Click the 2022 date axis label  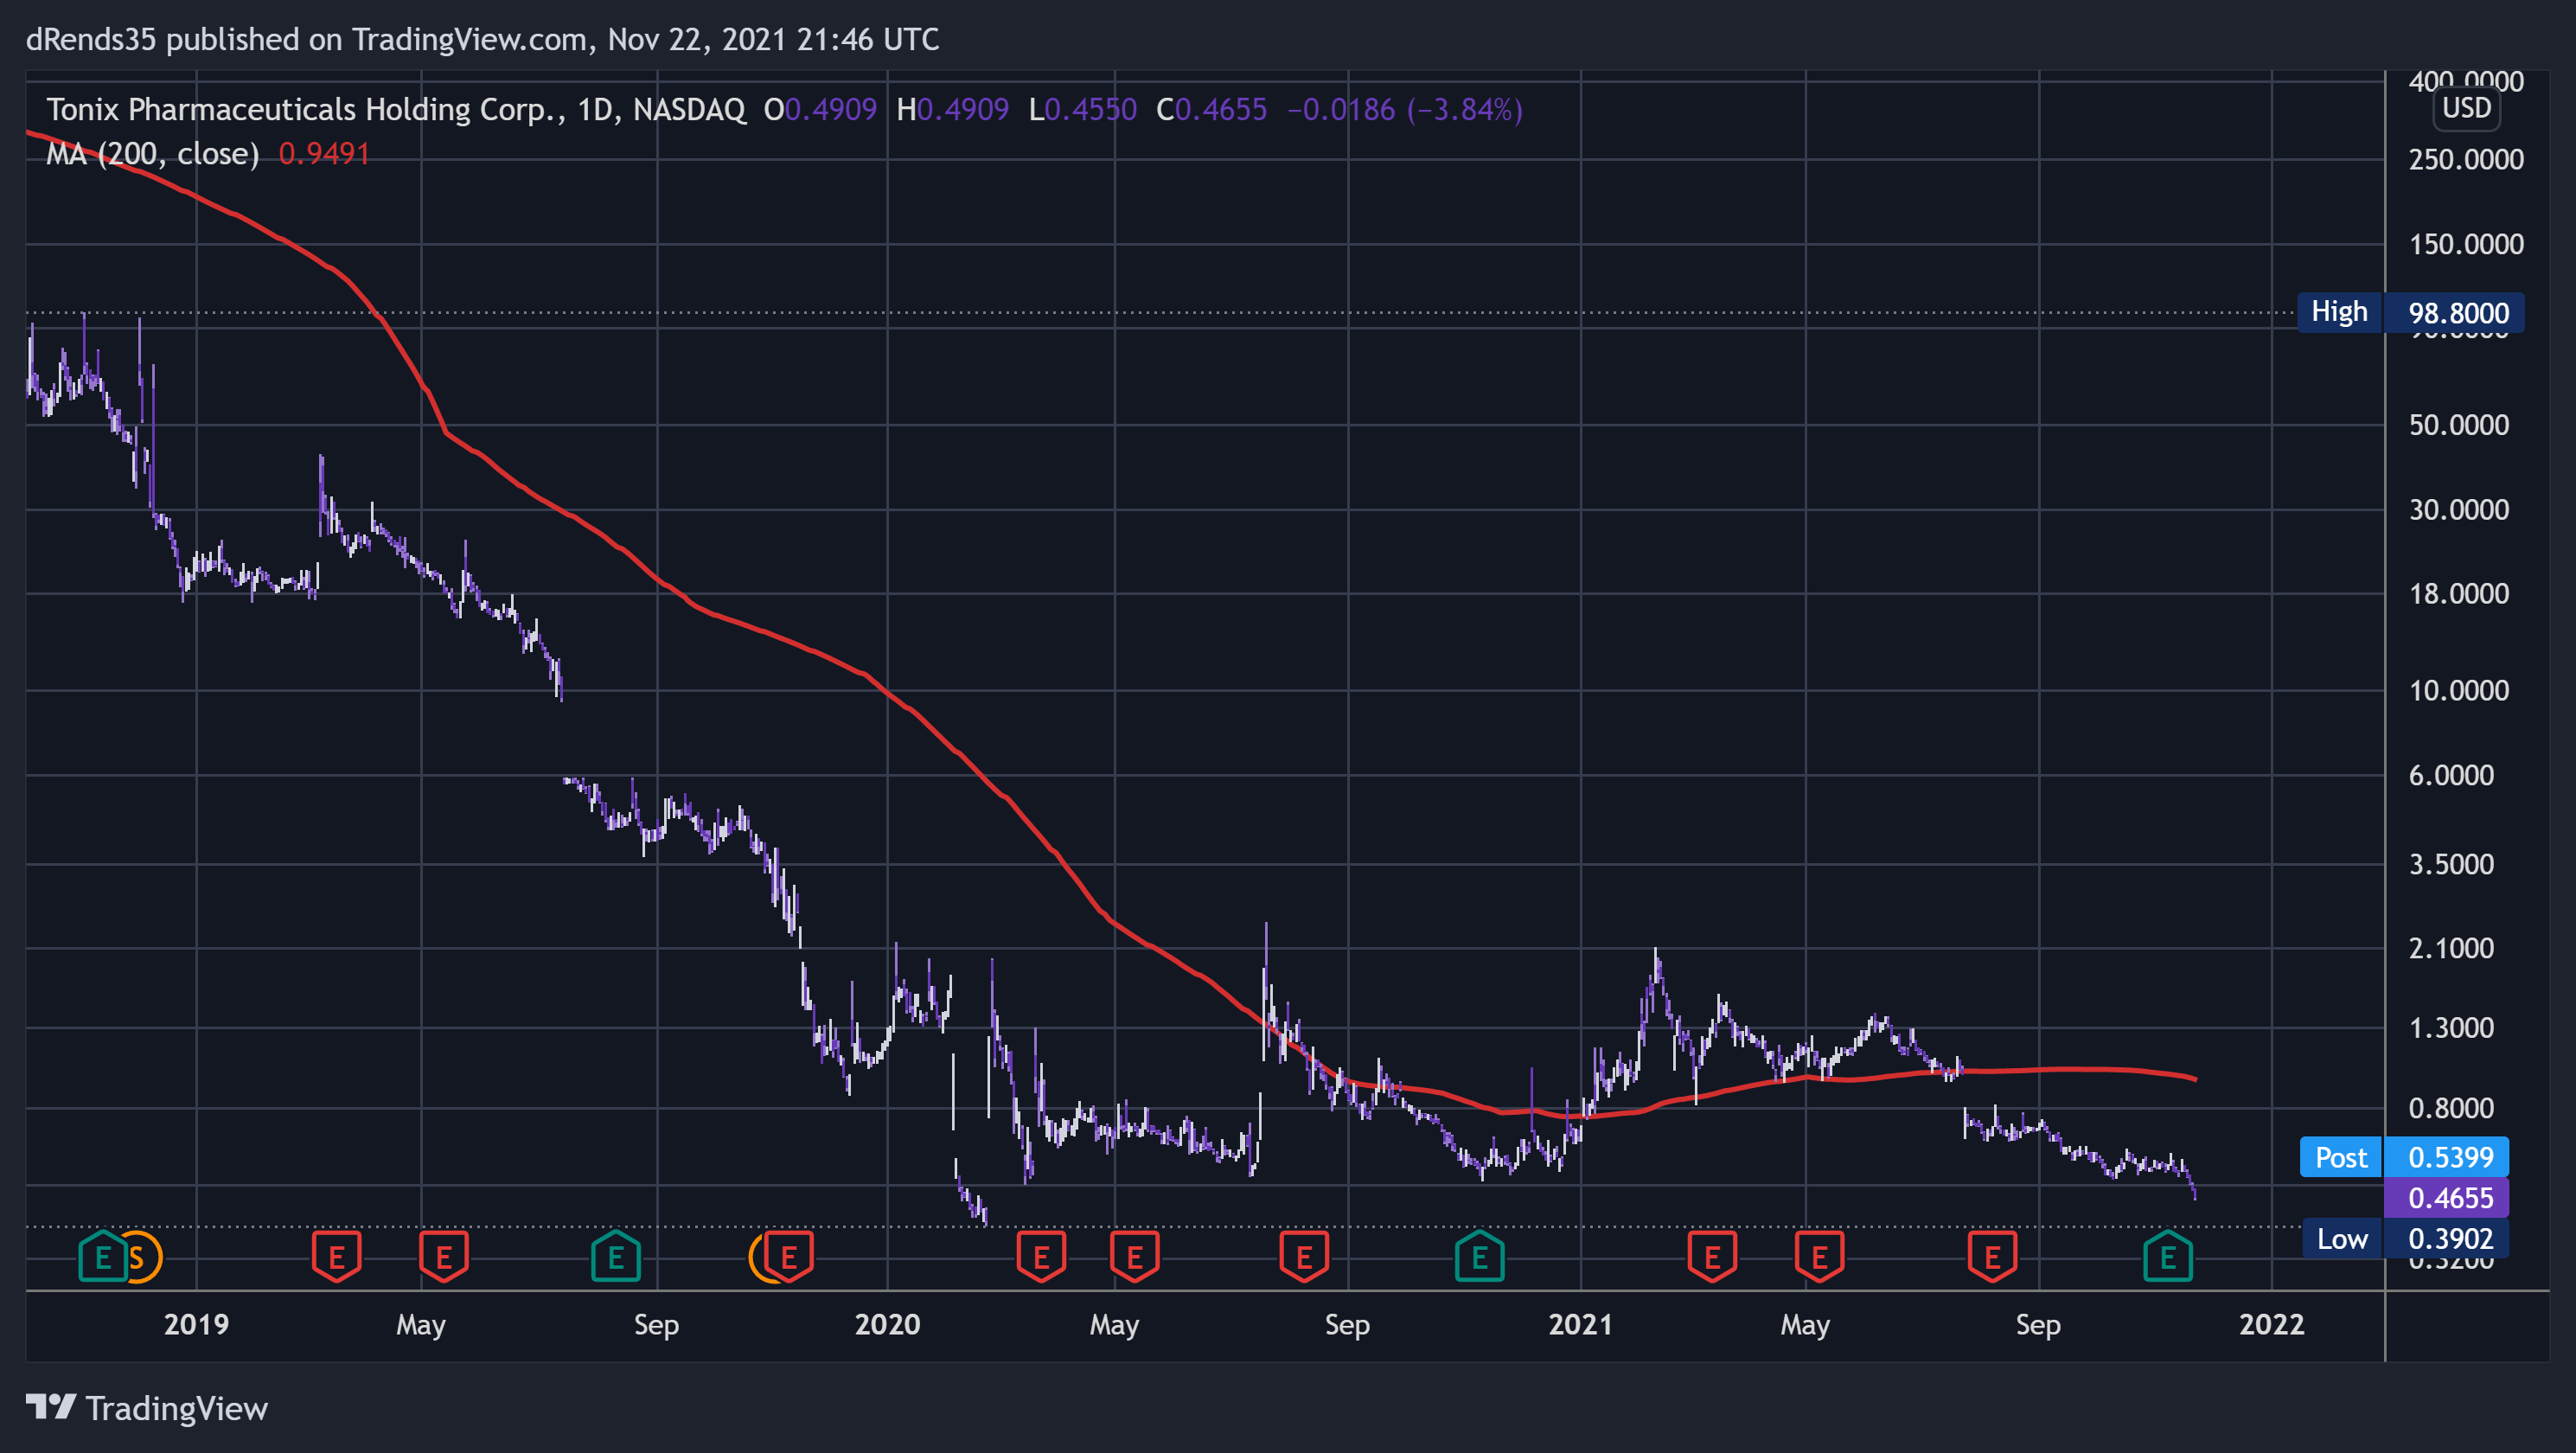(x=2271, y=1325)
